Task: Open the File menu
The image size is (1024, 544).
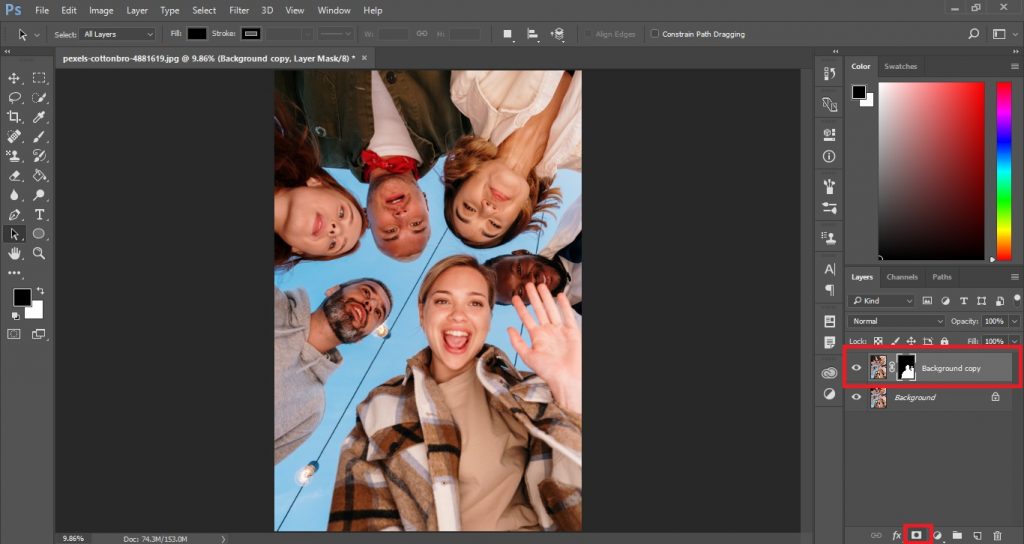Action: pos(42,10)
